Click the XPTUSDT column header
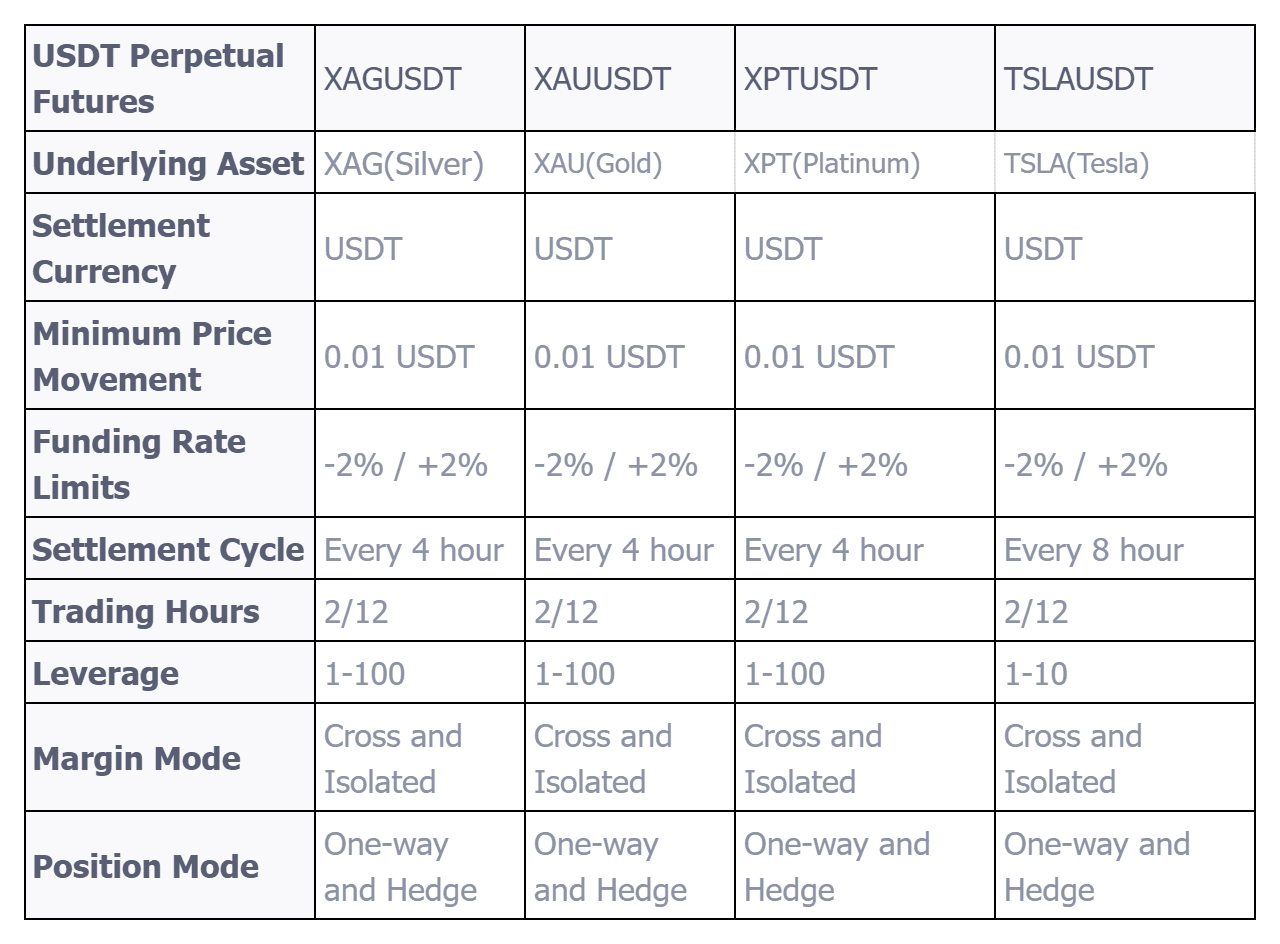The height and width of the screenshot is (944, 1280). [x=810, y=79]
